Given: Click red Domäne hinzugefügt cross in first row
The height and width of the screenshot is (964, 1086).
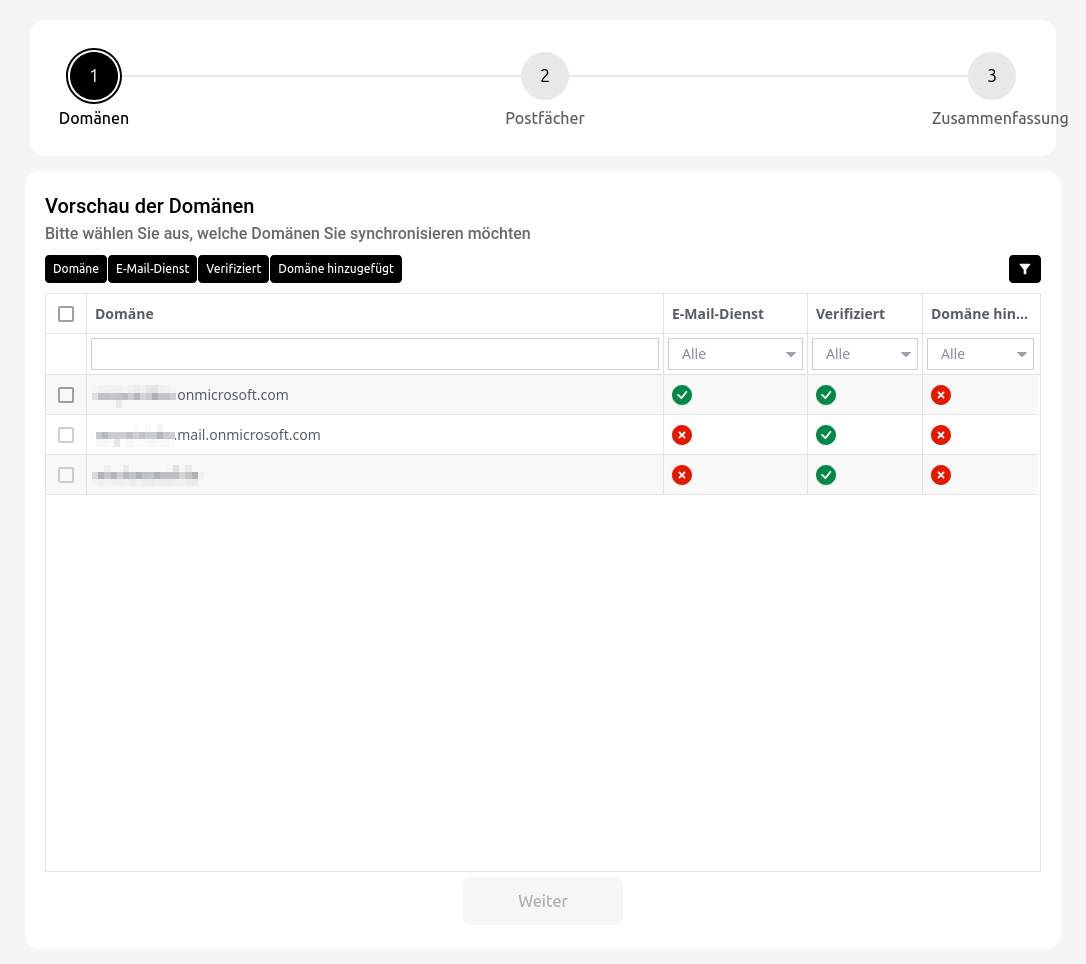Looking at the screenshot, I should click(x=940, y=395).
